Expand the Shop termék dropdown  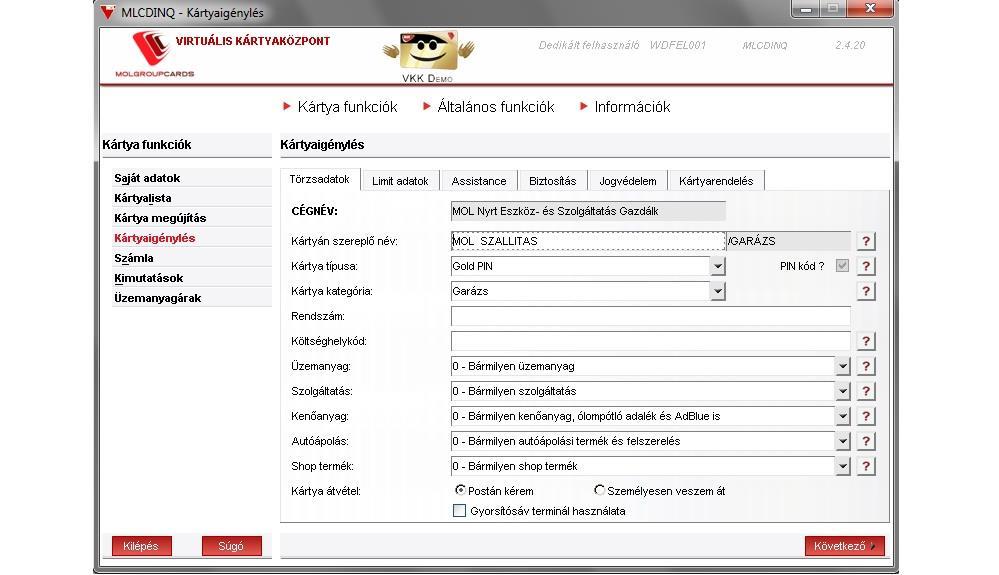842,466
